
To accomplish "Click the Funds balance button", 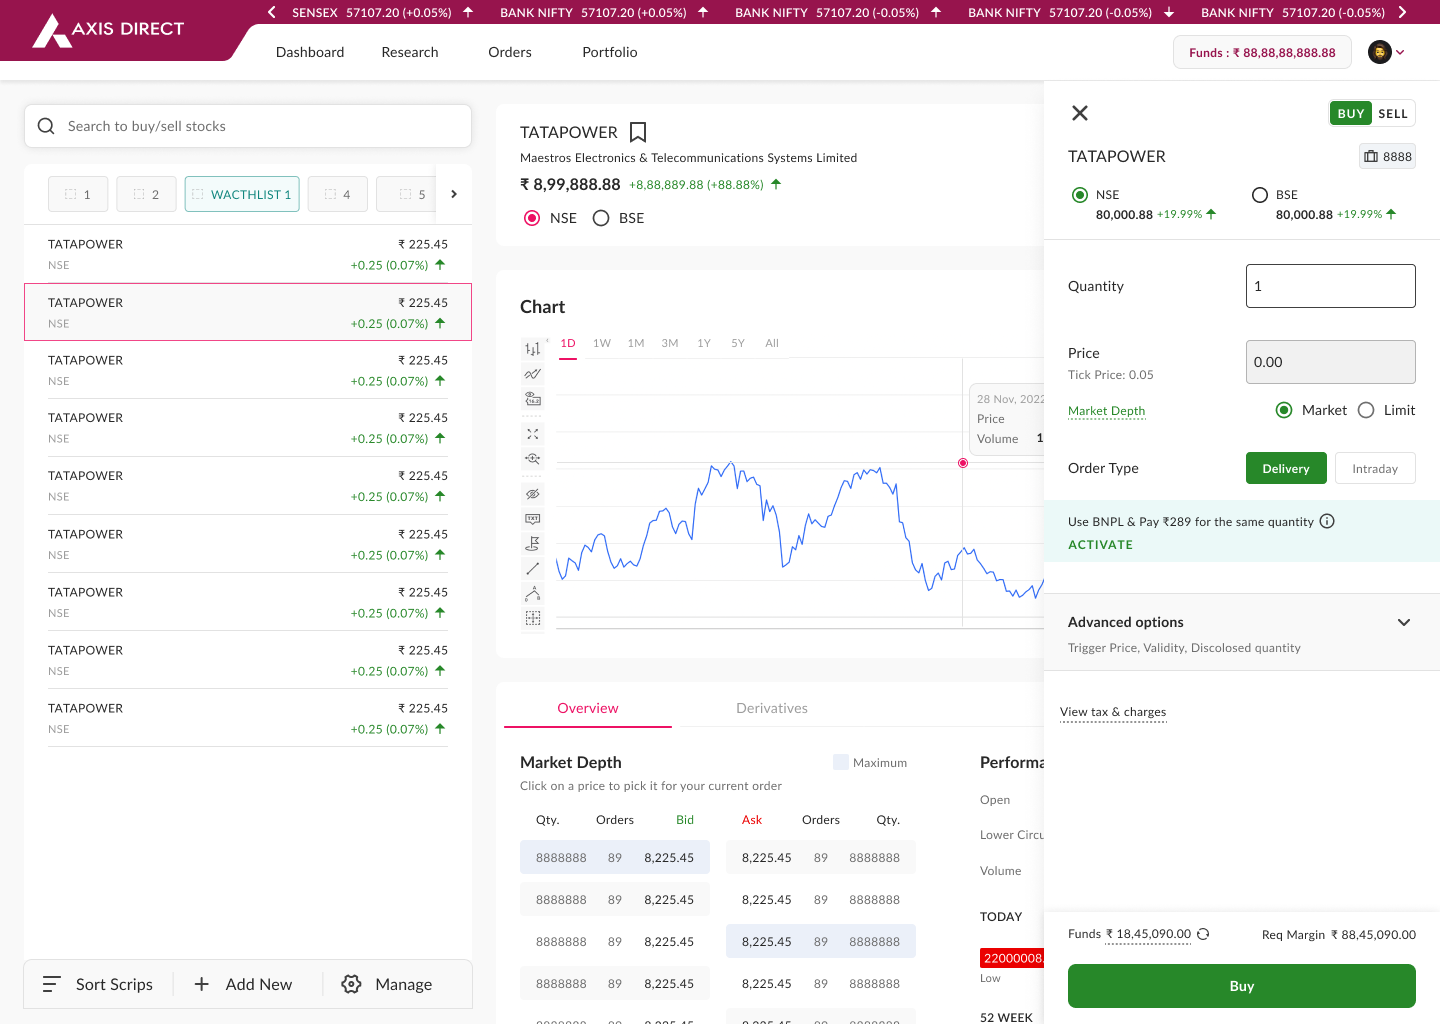I will [1262, 52].
